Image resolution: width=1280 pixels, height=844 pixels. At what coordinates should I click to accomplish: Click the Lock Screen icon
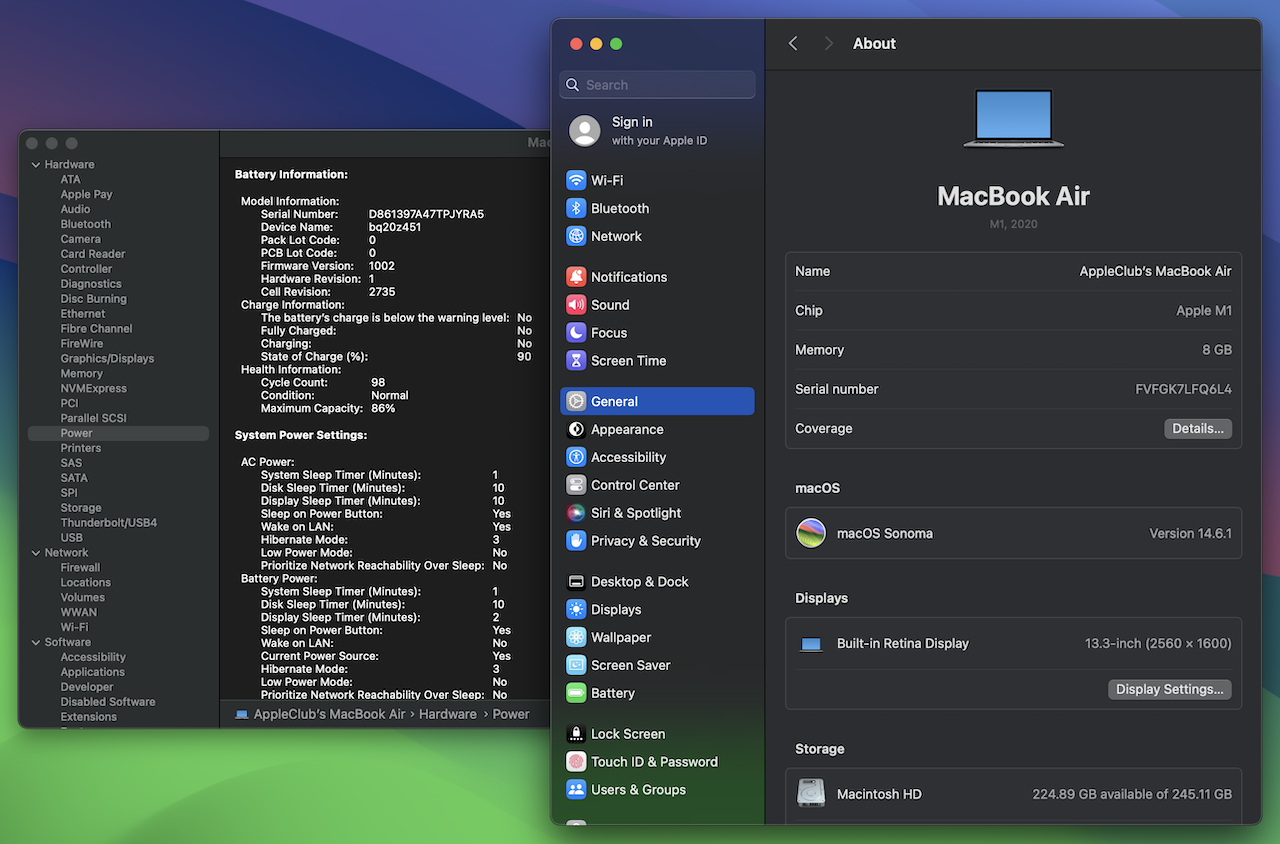576,734
